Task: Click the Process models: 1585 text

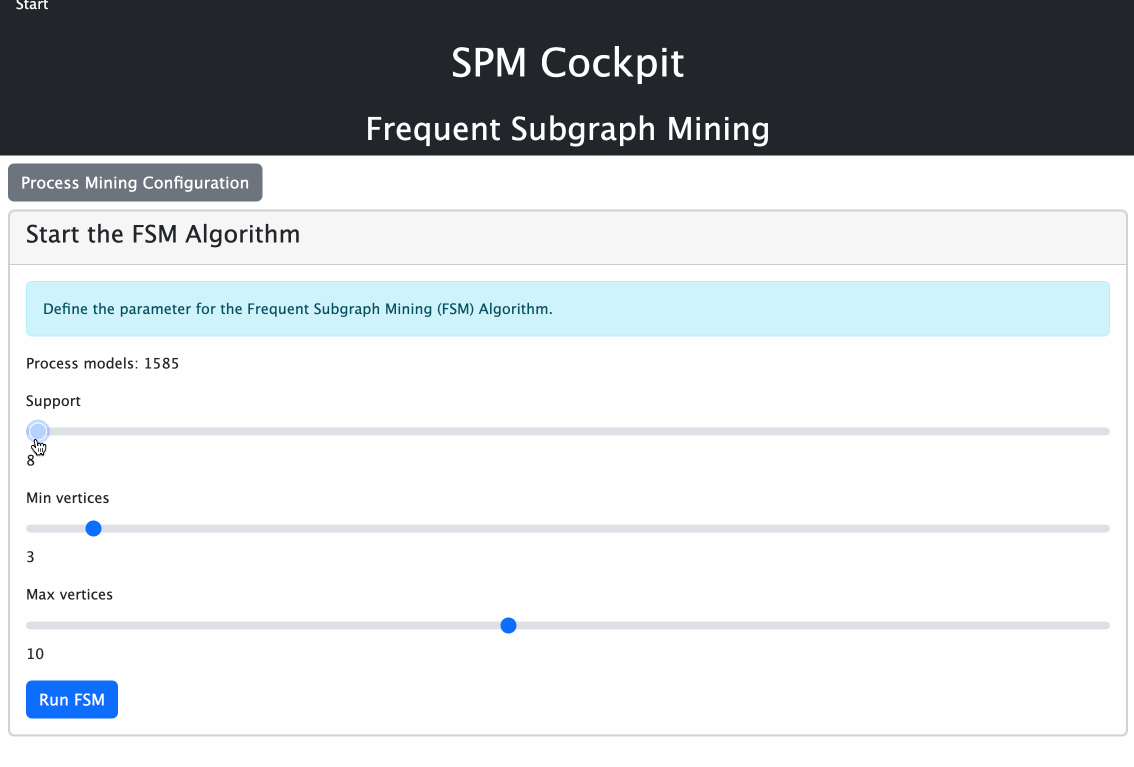Action: pyautogui.click(x=102, y=363)
